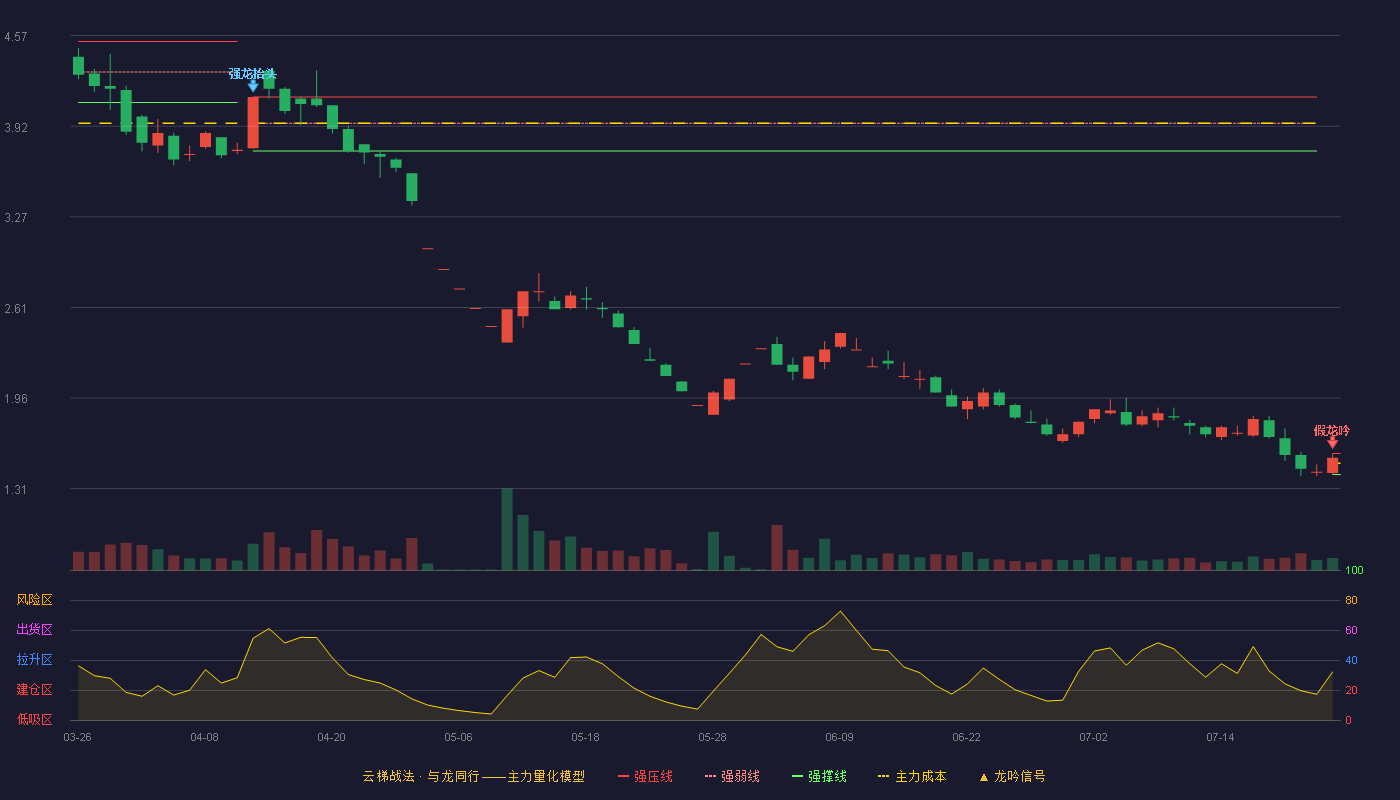Toggle the 龙吟信号 legend item

pos(1012,776)
